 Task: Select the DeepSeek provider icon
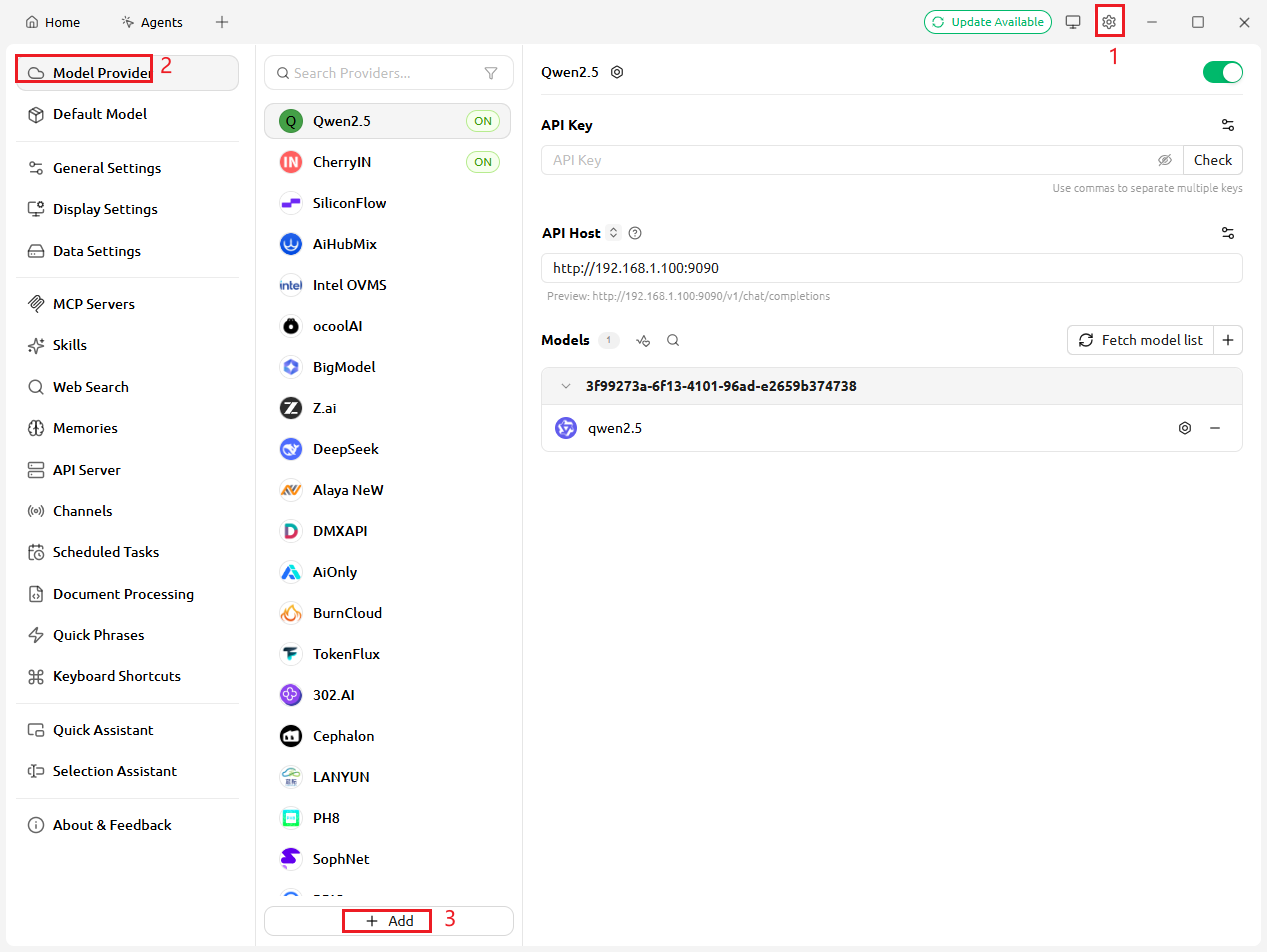coord(291,449)
